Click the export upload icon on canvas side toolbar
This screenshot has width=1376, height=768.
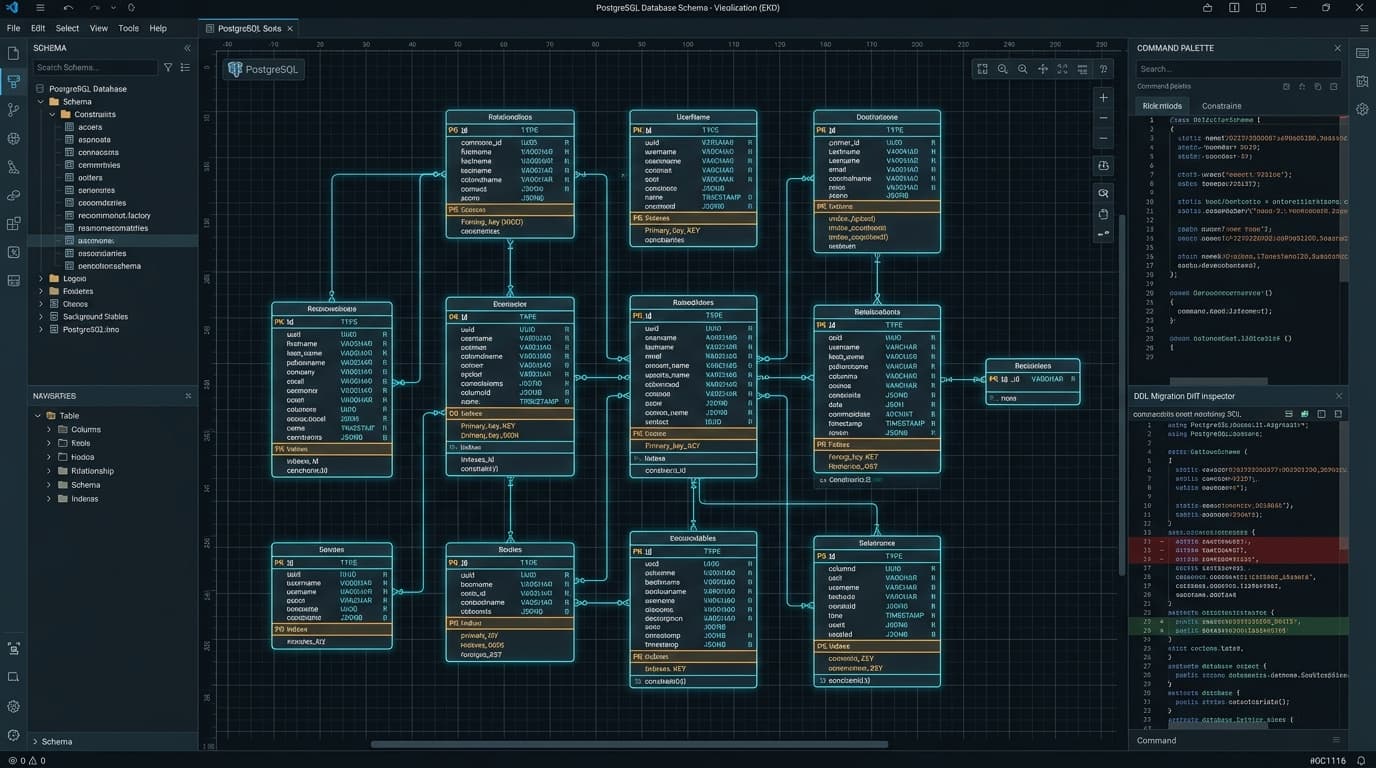tap(1103, 166)
